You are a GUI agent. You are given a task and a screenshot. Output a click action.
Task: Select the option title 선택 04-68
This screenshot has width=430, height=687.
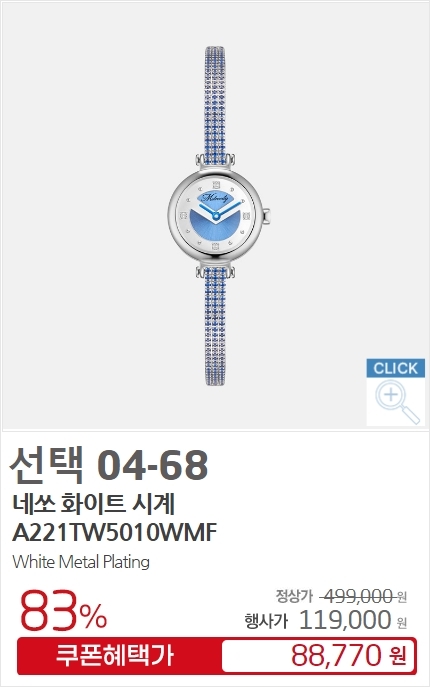click(x=109, y=465)
